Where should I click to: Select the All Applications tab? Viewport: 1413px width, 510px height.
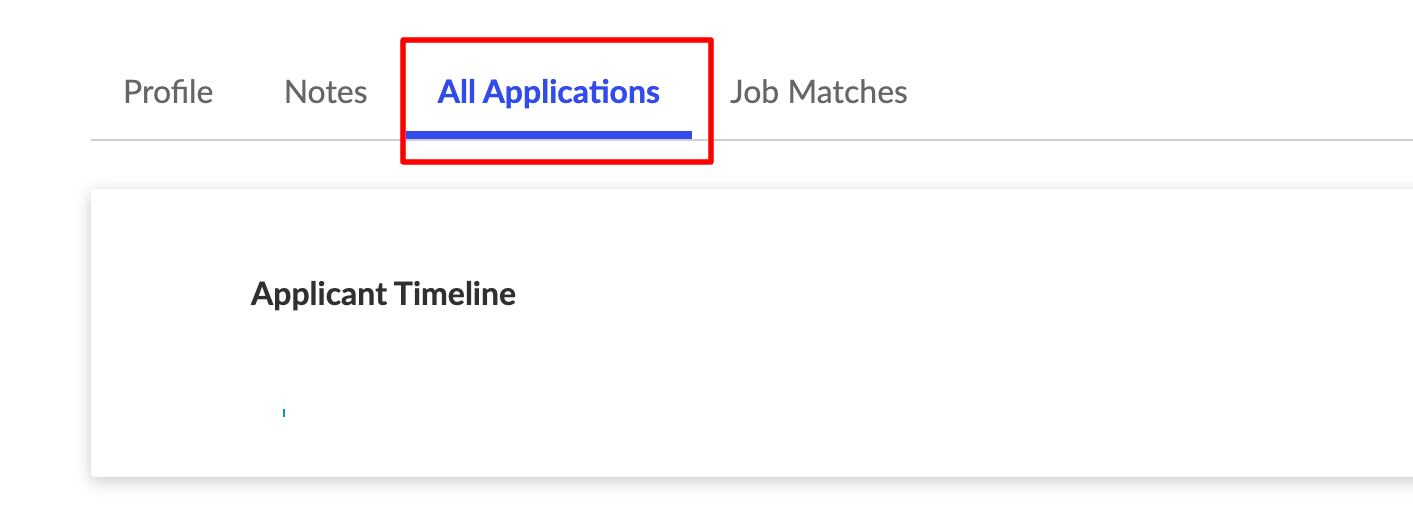tap(548, 92)
